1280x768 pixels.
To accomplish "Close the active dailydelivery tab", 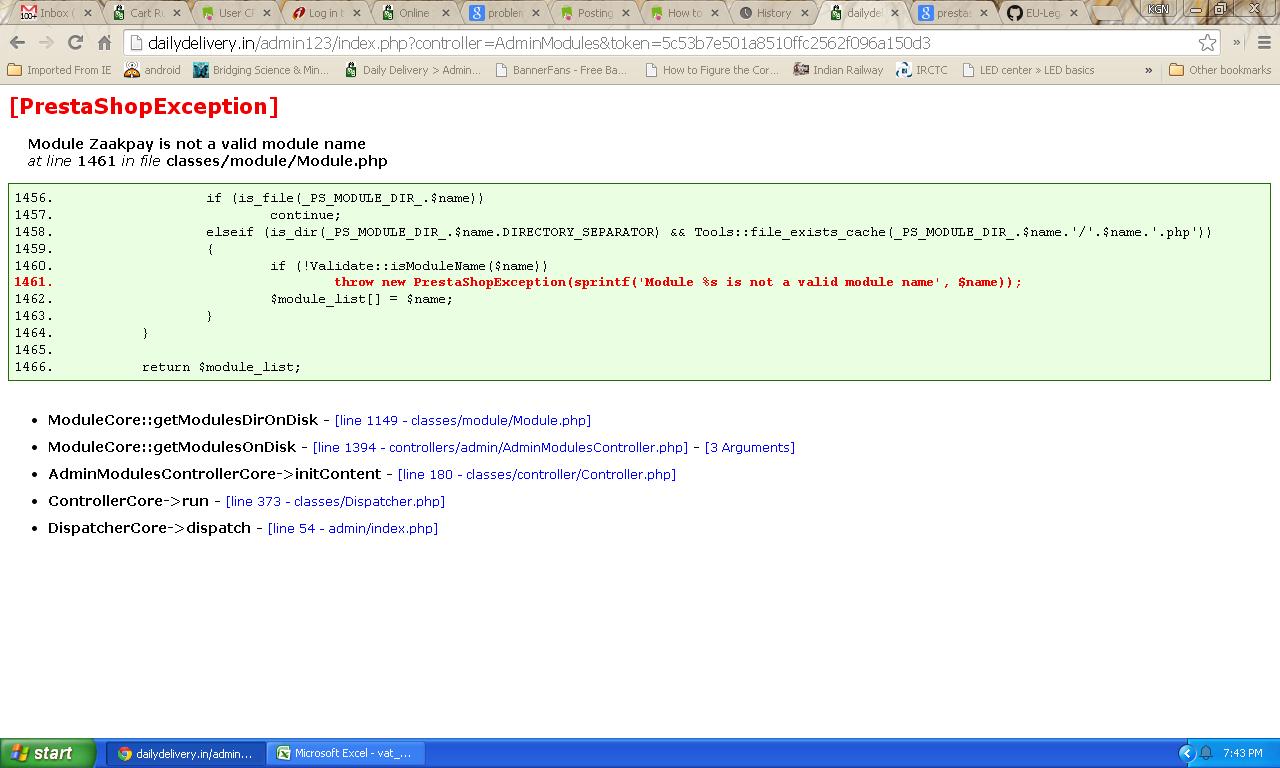I will tap(897, 13).
